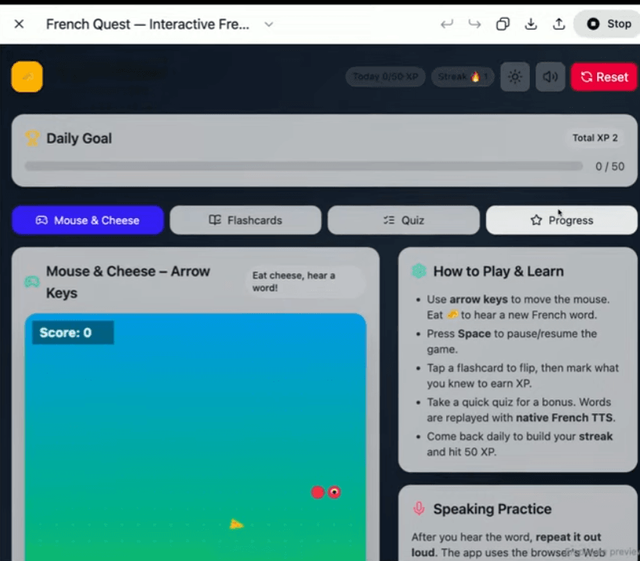Click the Daily Goal progress bar

pos(303,166)
